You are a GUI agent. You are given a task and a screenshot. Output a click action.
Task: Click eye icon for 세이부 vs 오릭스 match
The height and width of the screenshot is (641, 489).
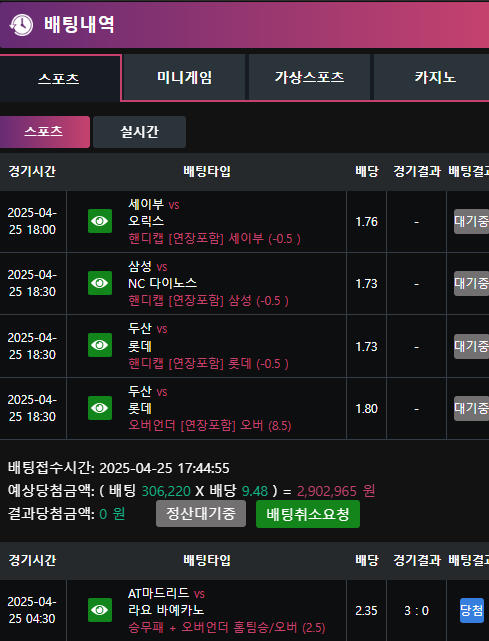click(x=100, y=221)
